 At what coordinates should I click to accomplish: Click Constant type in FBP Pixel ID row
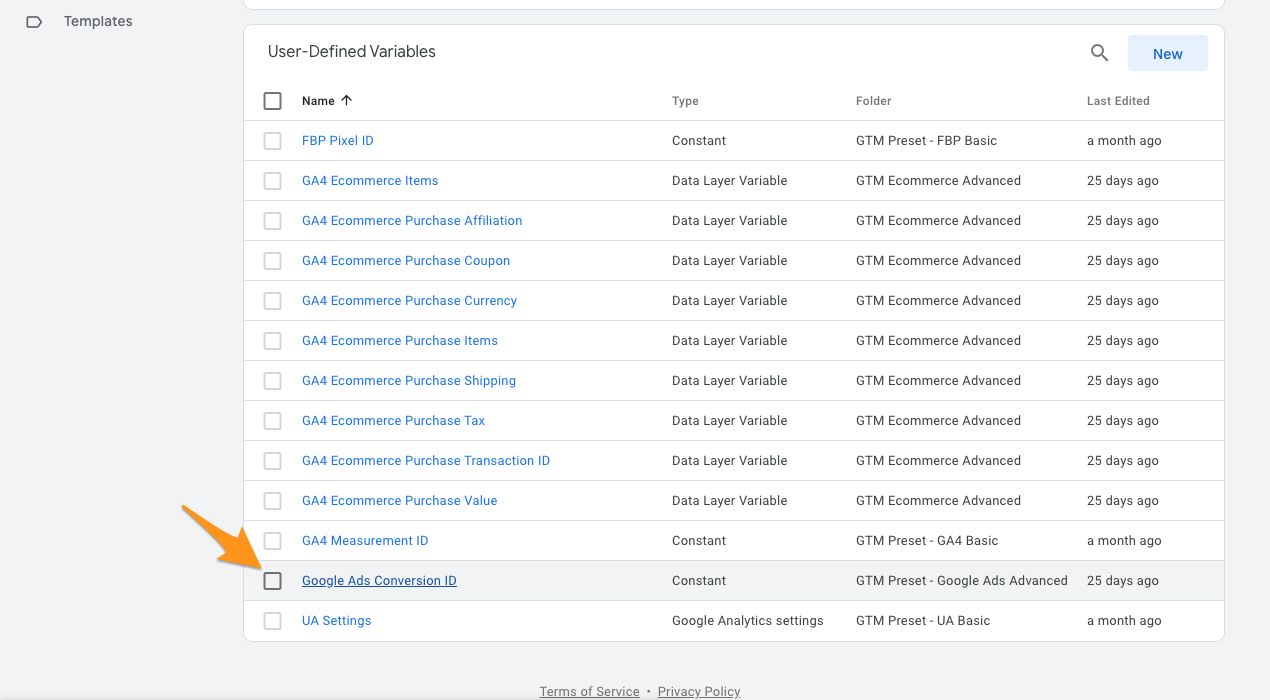(x=699, y=141)
